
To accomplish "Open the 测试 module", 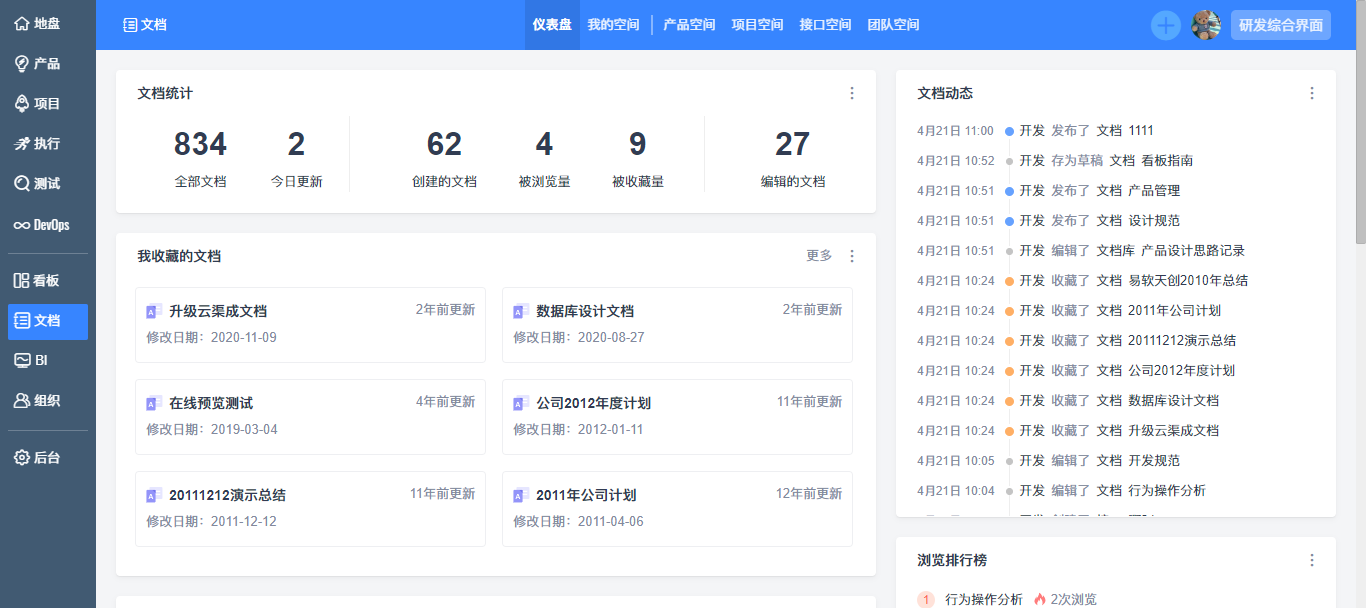I will (40, 184).
